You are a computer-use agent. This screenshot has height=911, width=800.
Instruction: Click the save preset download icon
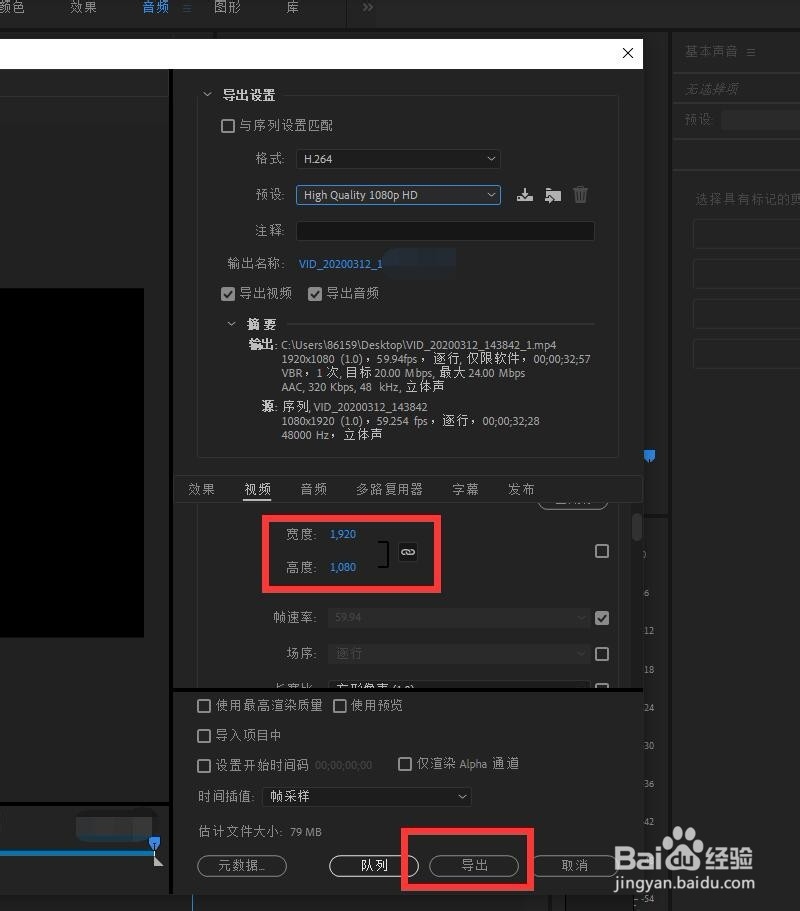[525, 195]
